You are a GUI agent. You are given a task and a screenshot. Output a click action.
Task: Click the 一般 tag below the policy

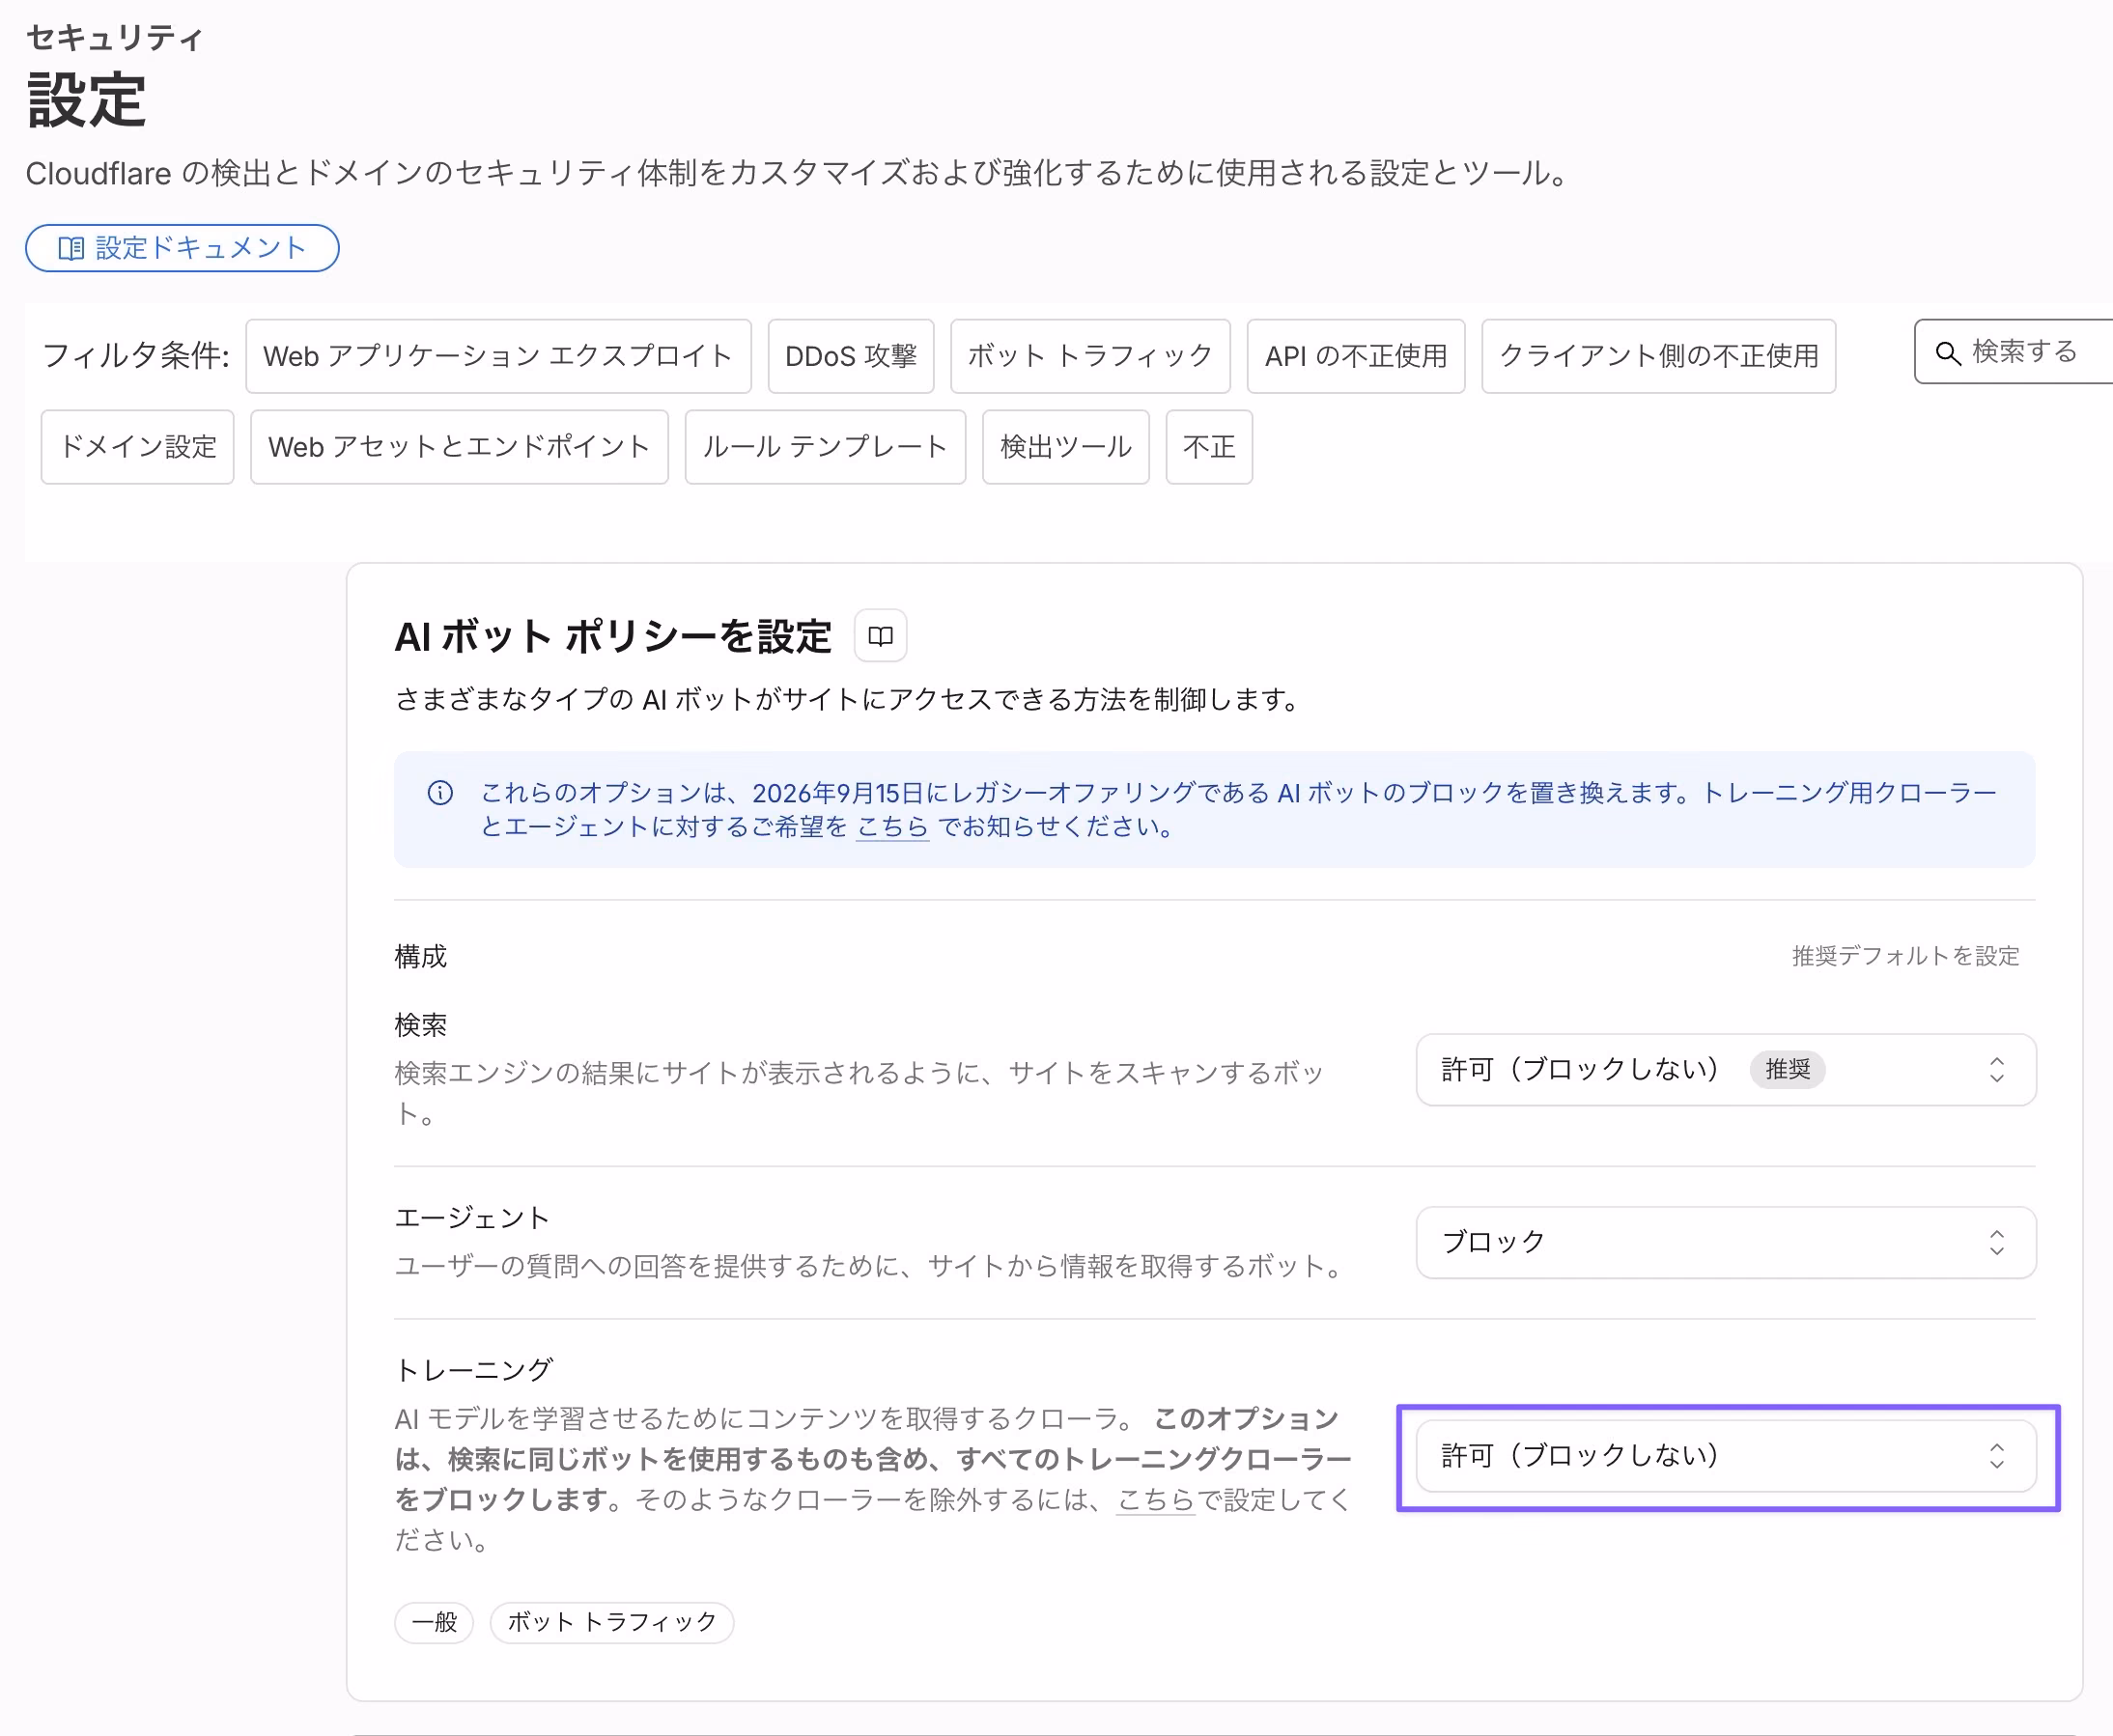pyautogui.click(x=434, y=1622)
